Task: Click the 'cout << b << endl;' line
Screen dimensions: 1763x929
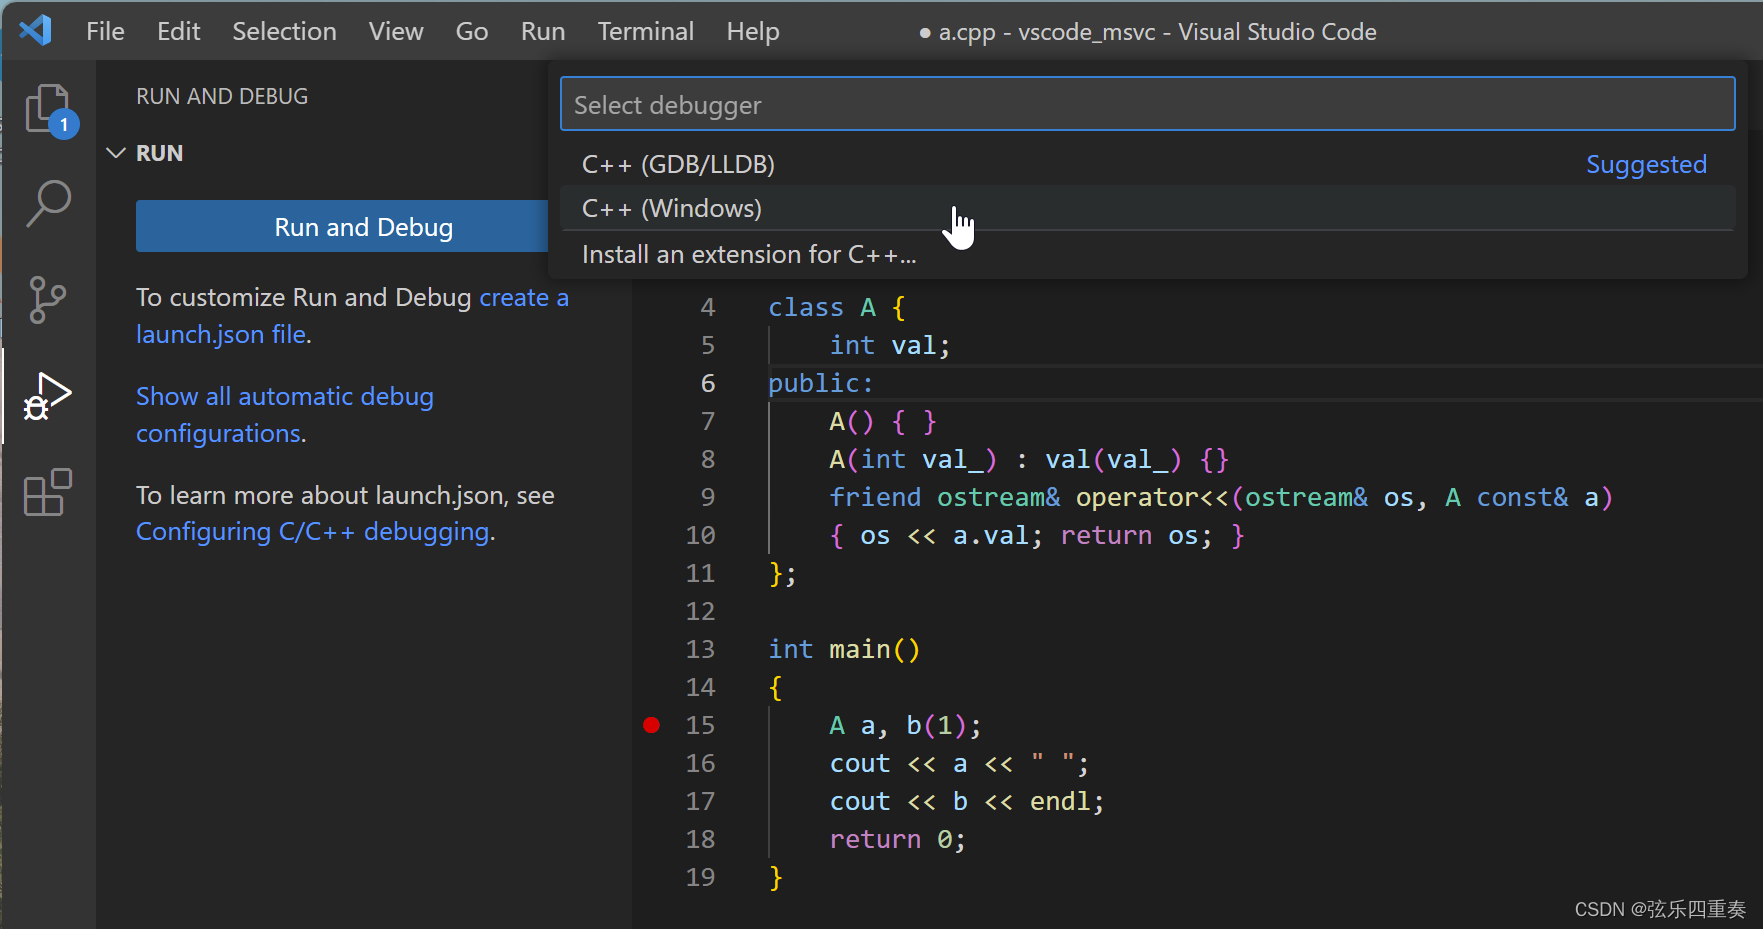Action: 967,801
